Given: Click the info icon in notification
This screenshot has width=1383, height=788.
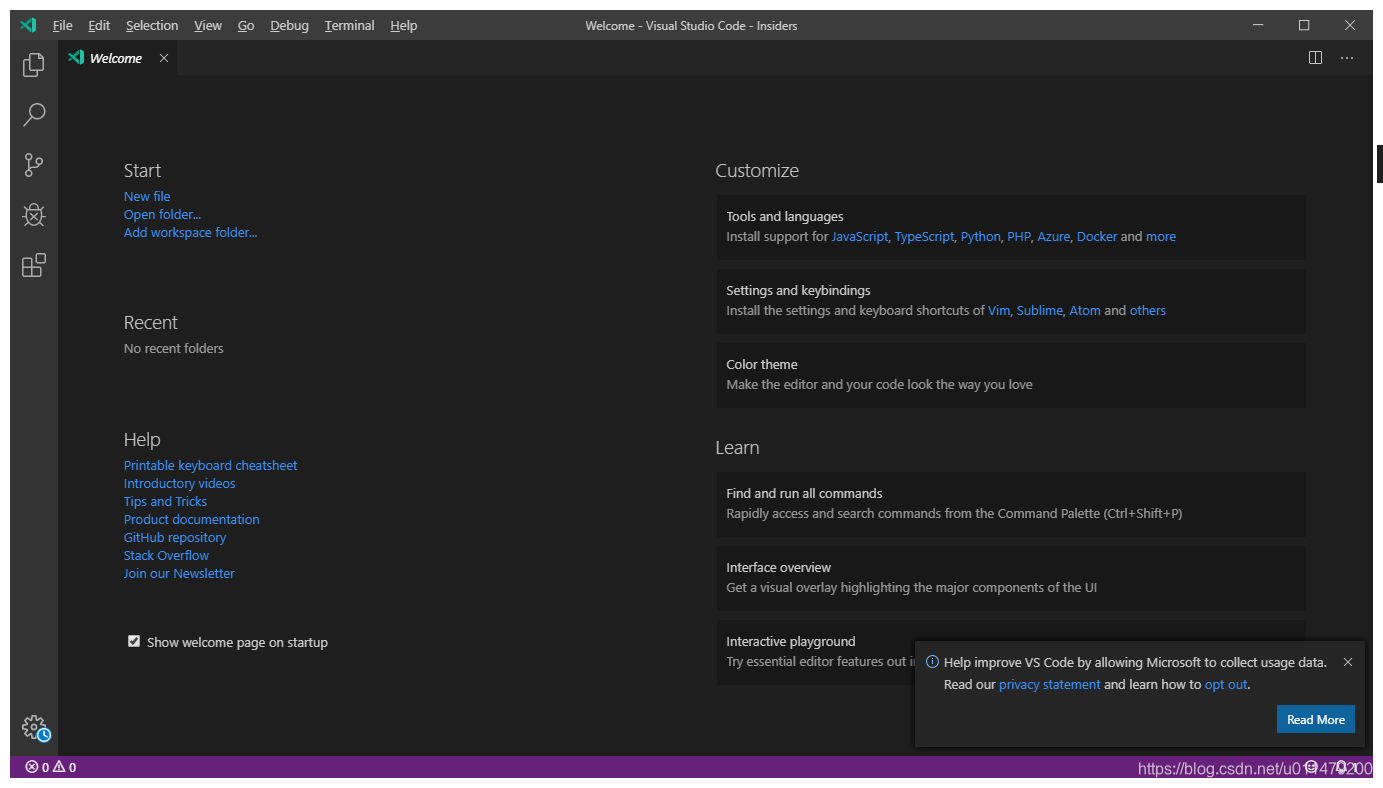Looking at the screenshot, I should point(932,662).
